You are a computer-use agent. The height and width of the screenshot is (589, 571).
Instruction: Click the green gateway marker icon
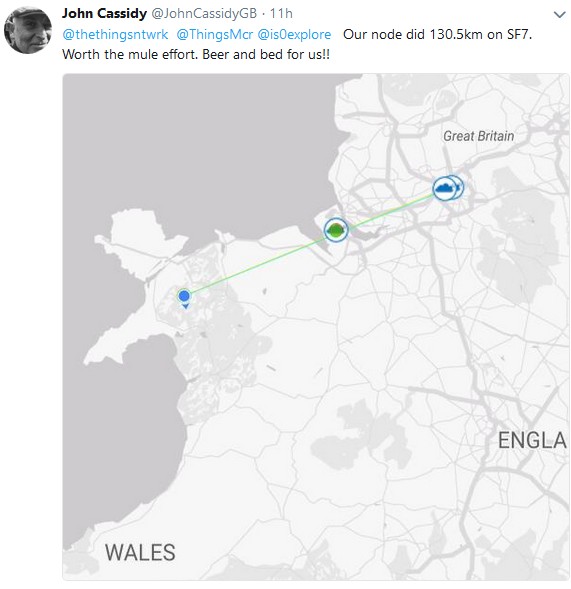coord(336,230)
